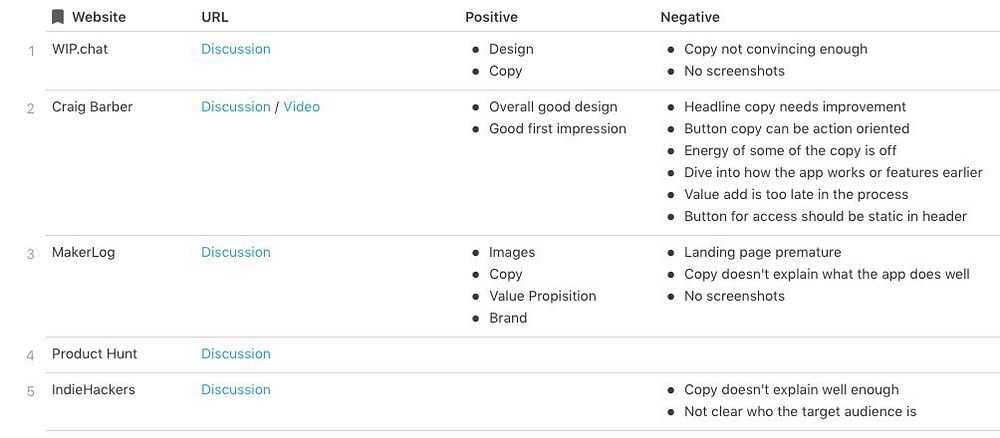Open the Discussion link for WIP.chat
Image resolution: width=1000 pixels, height=438 pixels.
pos(235,49)
